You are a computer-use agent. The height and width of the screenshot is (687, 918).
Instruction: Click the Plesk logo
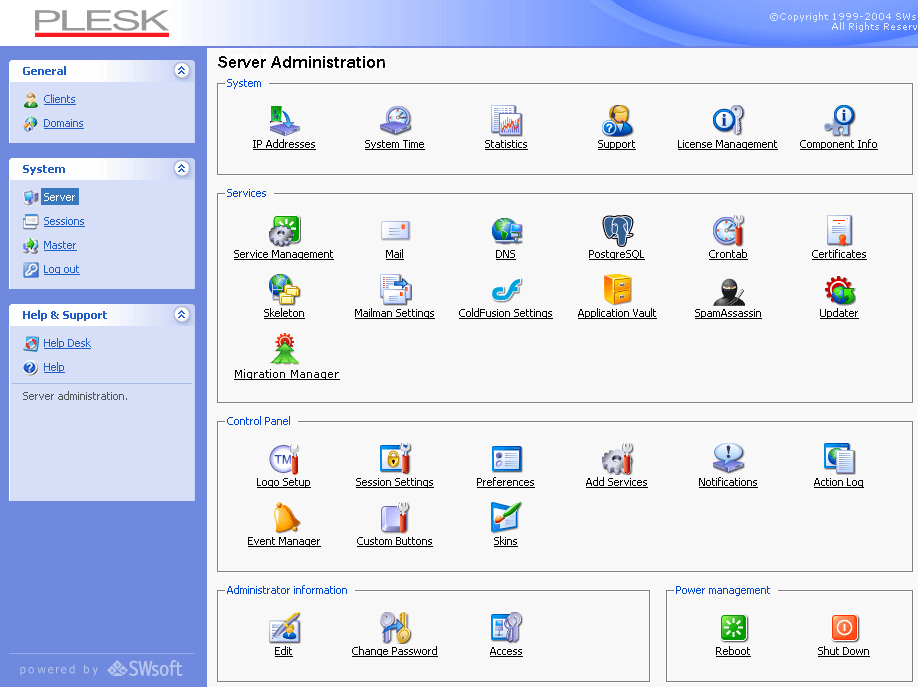[101, 23]
